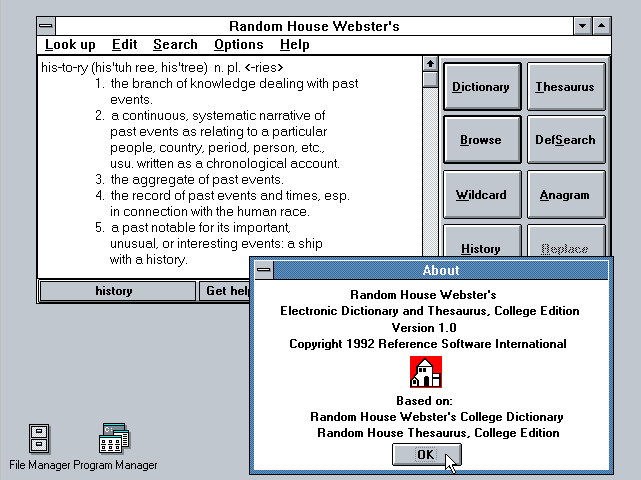The image size is (641, 480).
Task: Show the lookup History button
Action: (x=482, y=241)
